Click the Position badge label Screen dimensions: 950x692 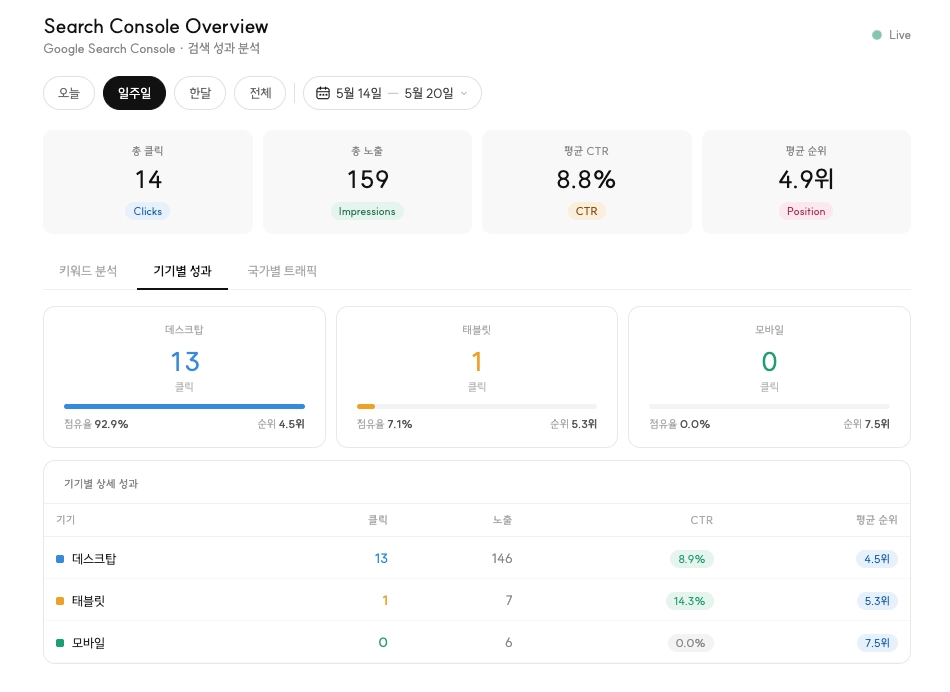coord(806,211)
